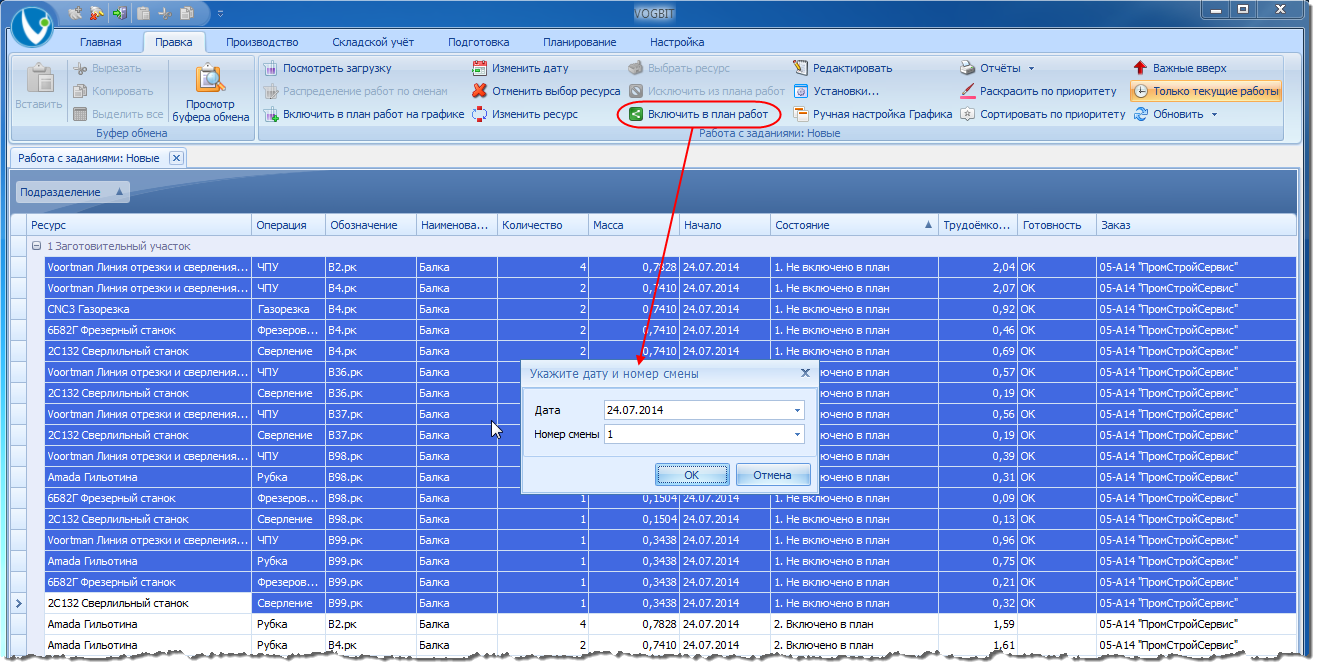Toggle 'Только текущие работы' filter
Screen dimensions: 1318x666
point(1206,91)
